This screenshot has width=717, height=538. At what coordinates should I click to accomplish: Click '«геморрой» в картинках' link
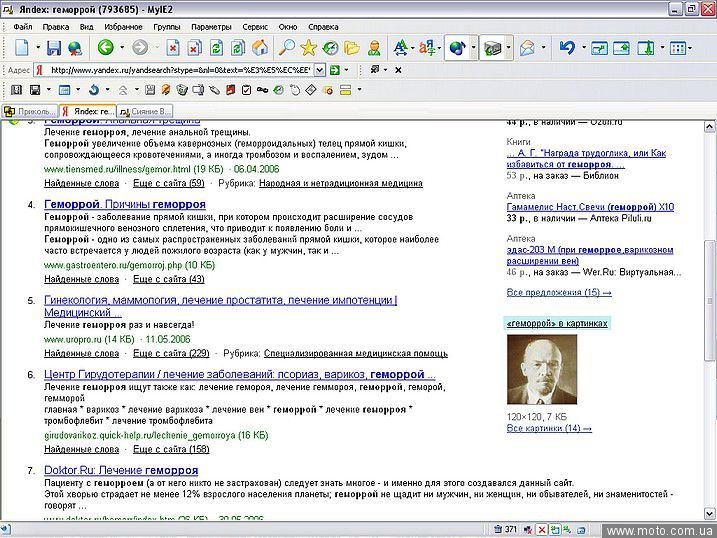(x=557, y=324)
